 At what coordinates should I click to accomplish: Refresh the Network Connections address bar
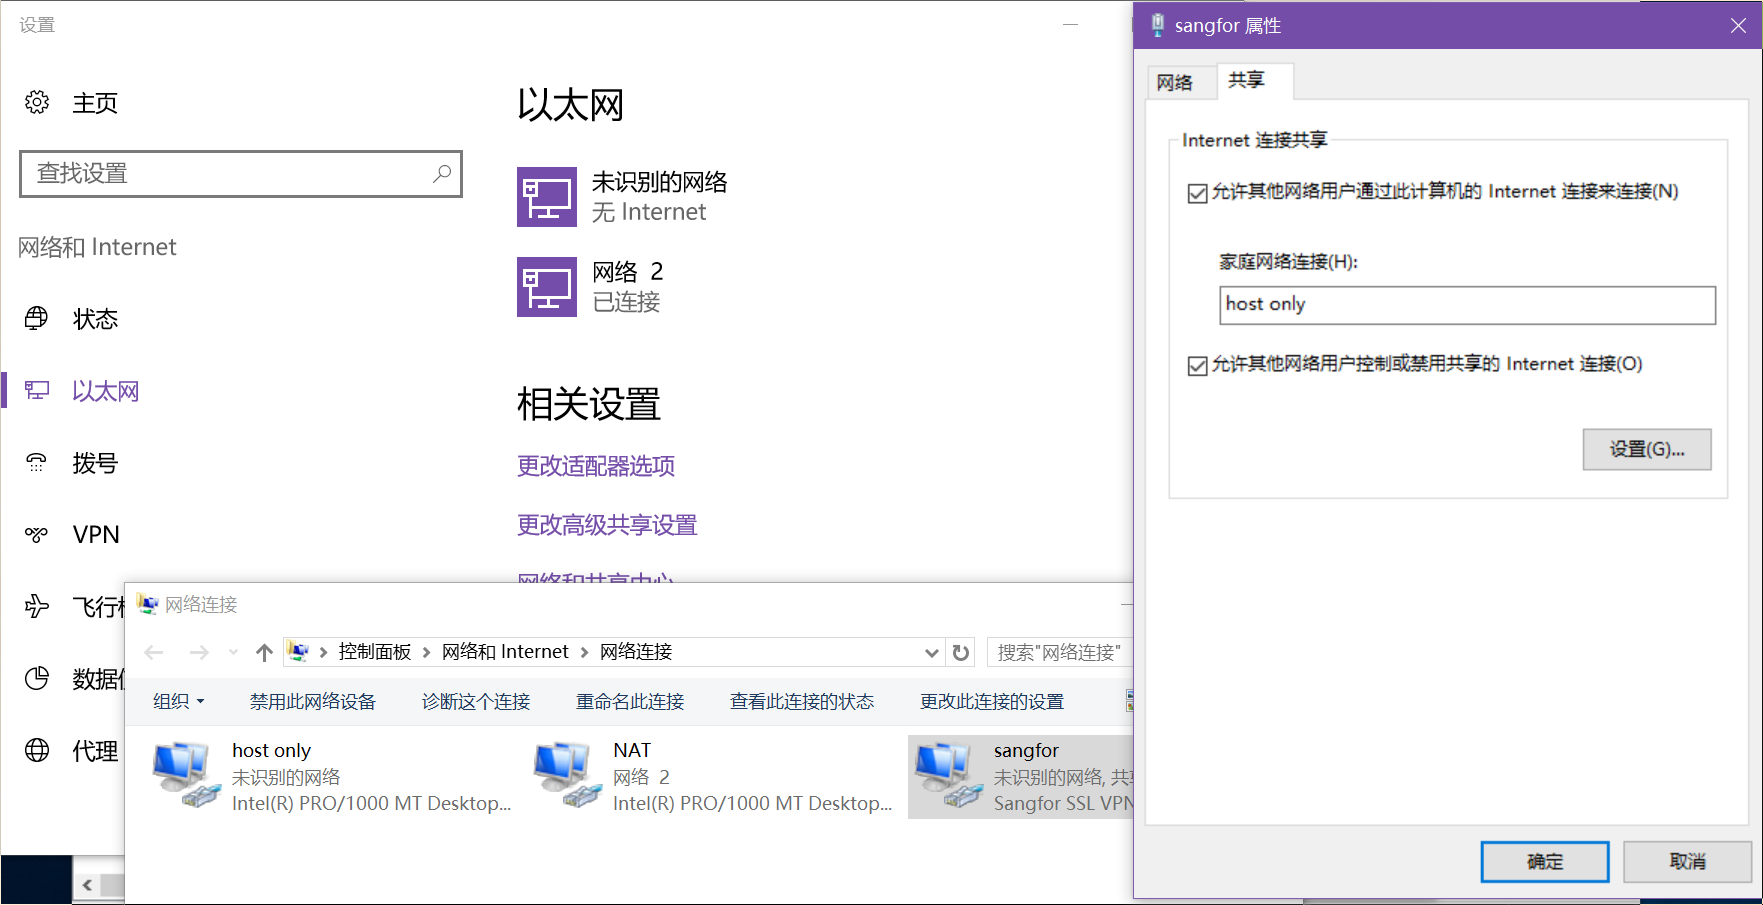[x=961, y=653]
